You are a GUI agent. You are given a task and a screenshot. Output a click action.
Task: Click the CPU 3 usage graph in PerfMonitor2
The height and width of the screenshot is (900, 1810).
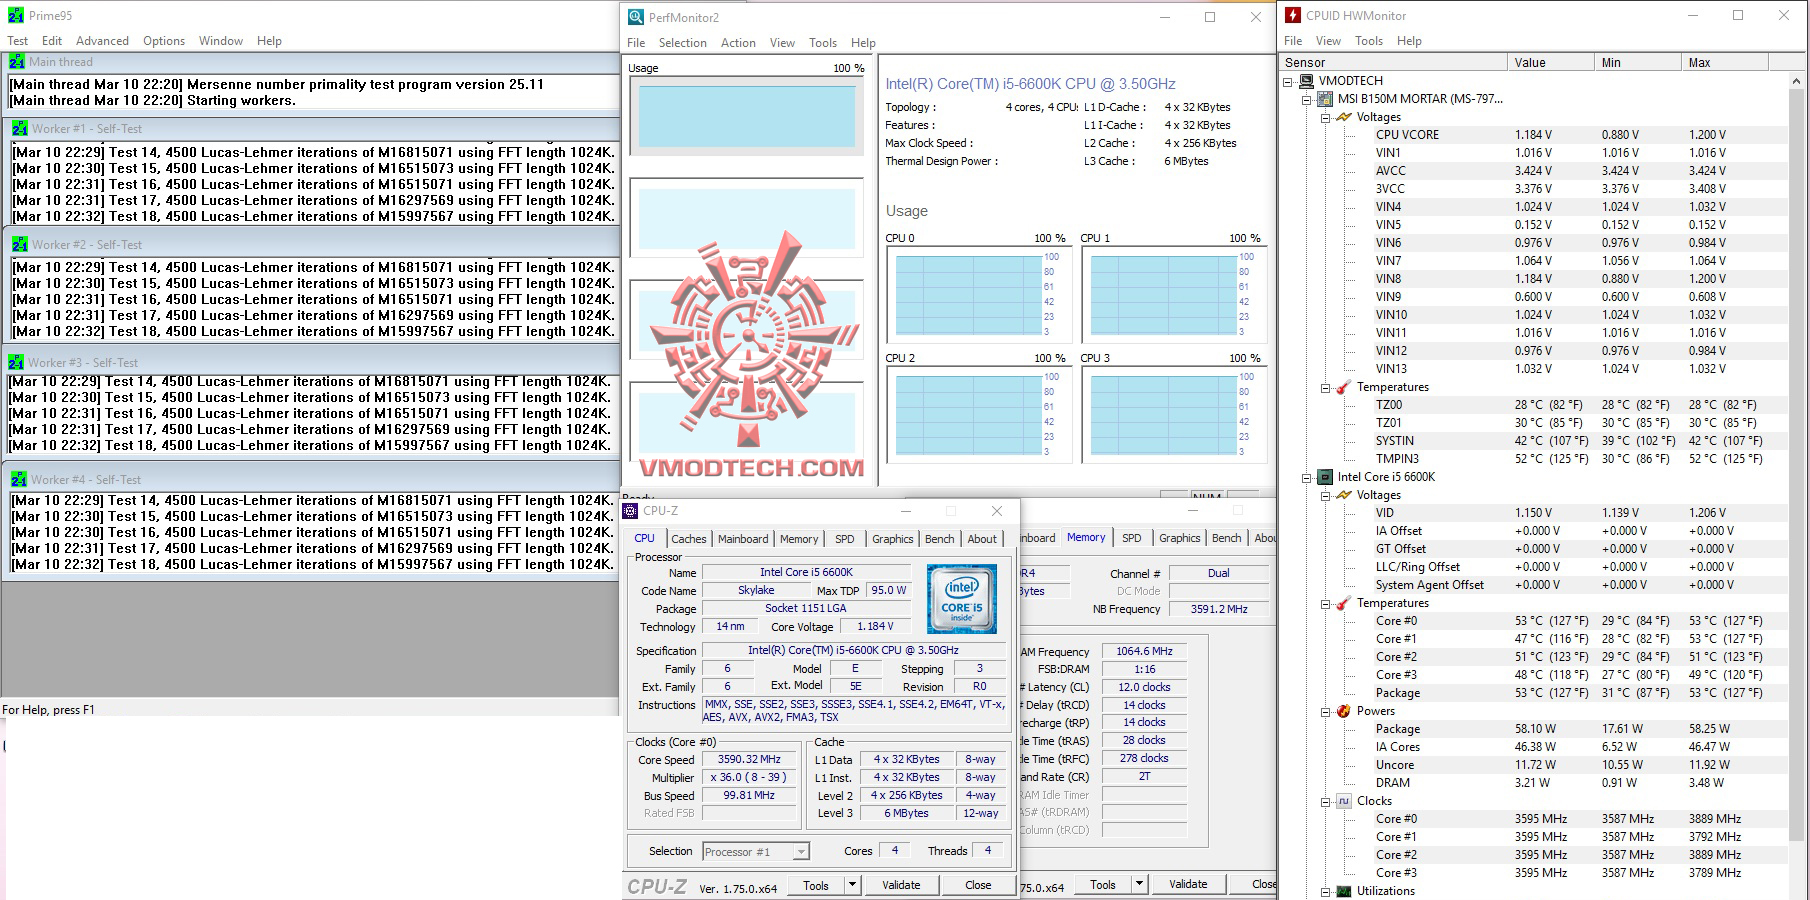pos(1172,415)
